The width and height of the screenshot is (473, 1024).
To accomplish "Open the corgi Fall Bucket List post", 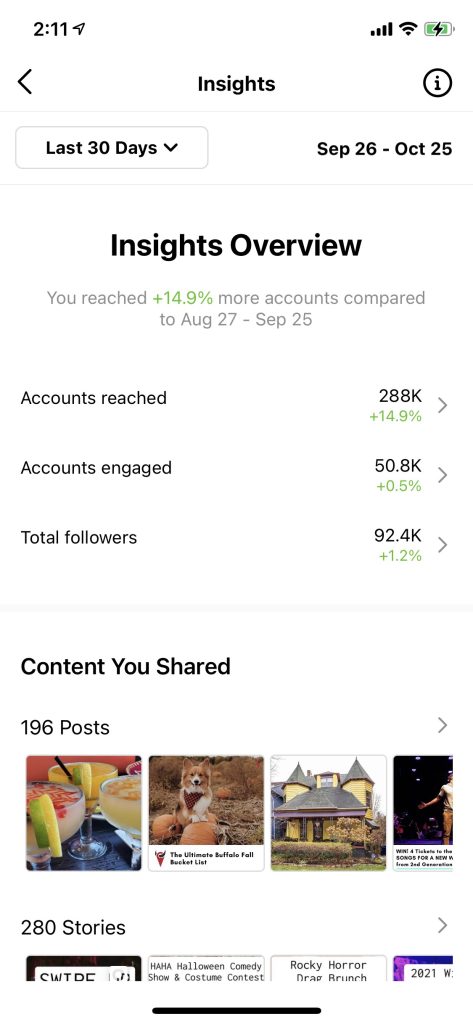I will pos(206,813).
